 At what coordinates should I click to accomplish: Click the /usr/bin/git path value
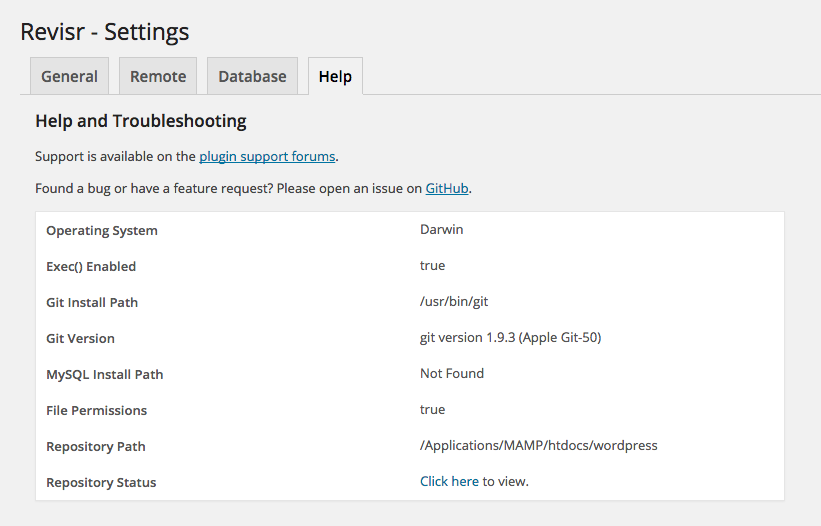(x=454, y=301)
